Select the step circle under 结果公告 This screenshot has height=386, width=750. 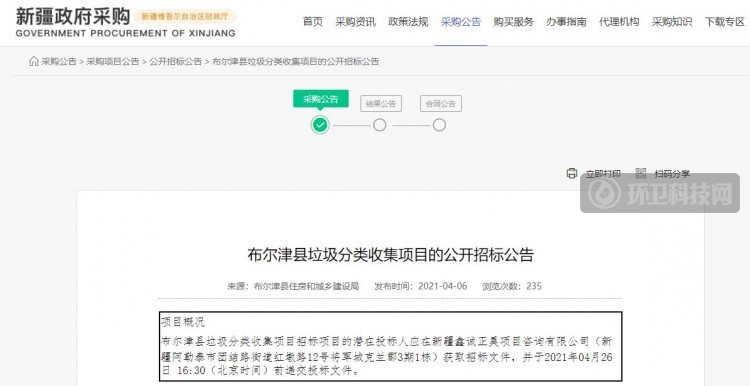click(380, 125)
